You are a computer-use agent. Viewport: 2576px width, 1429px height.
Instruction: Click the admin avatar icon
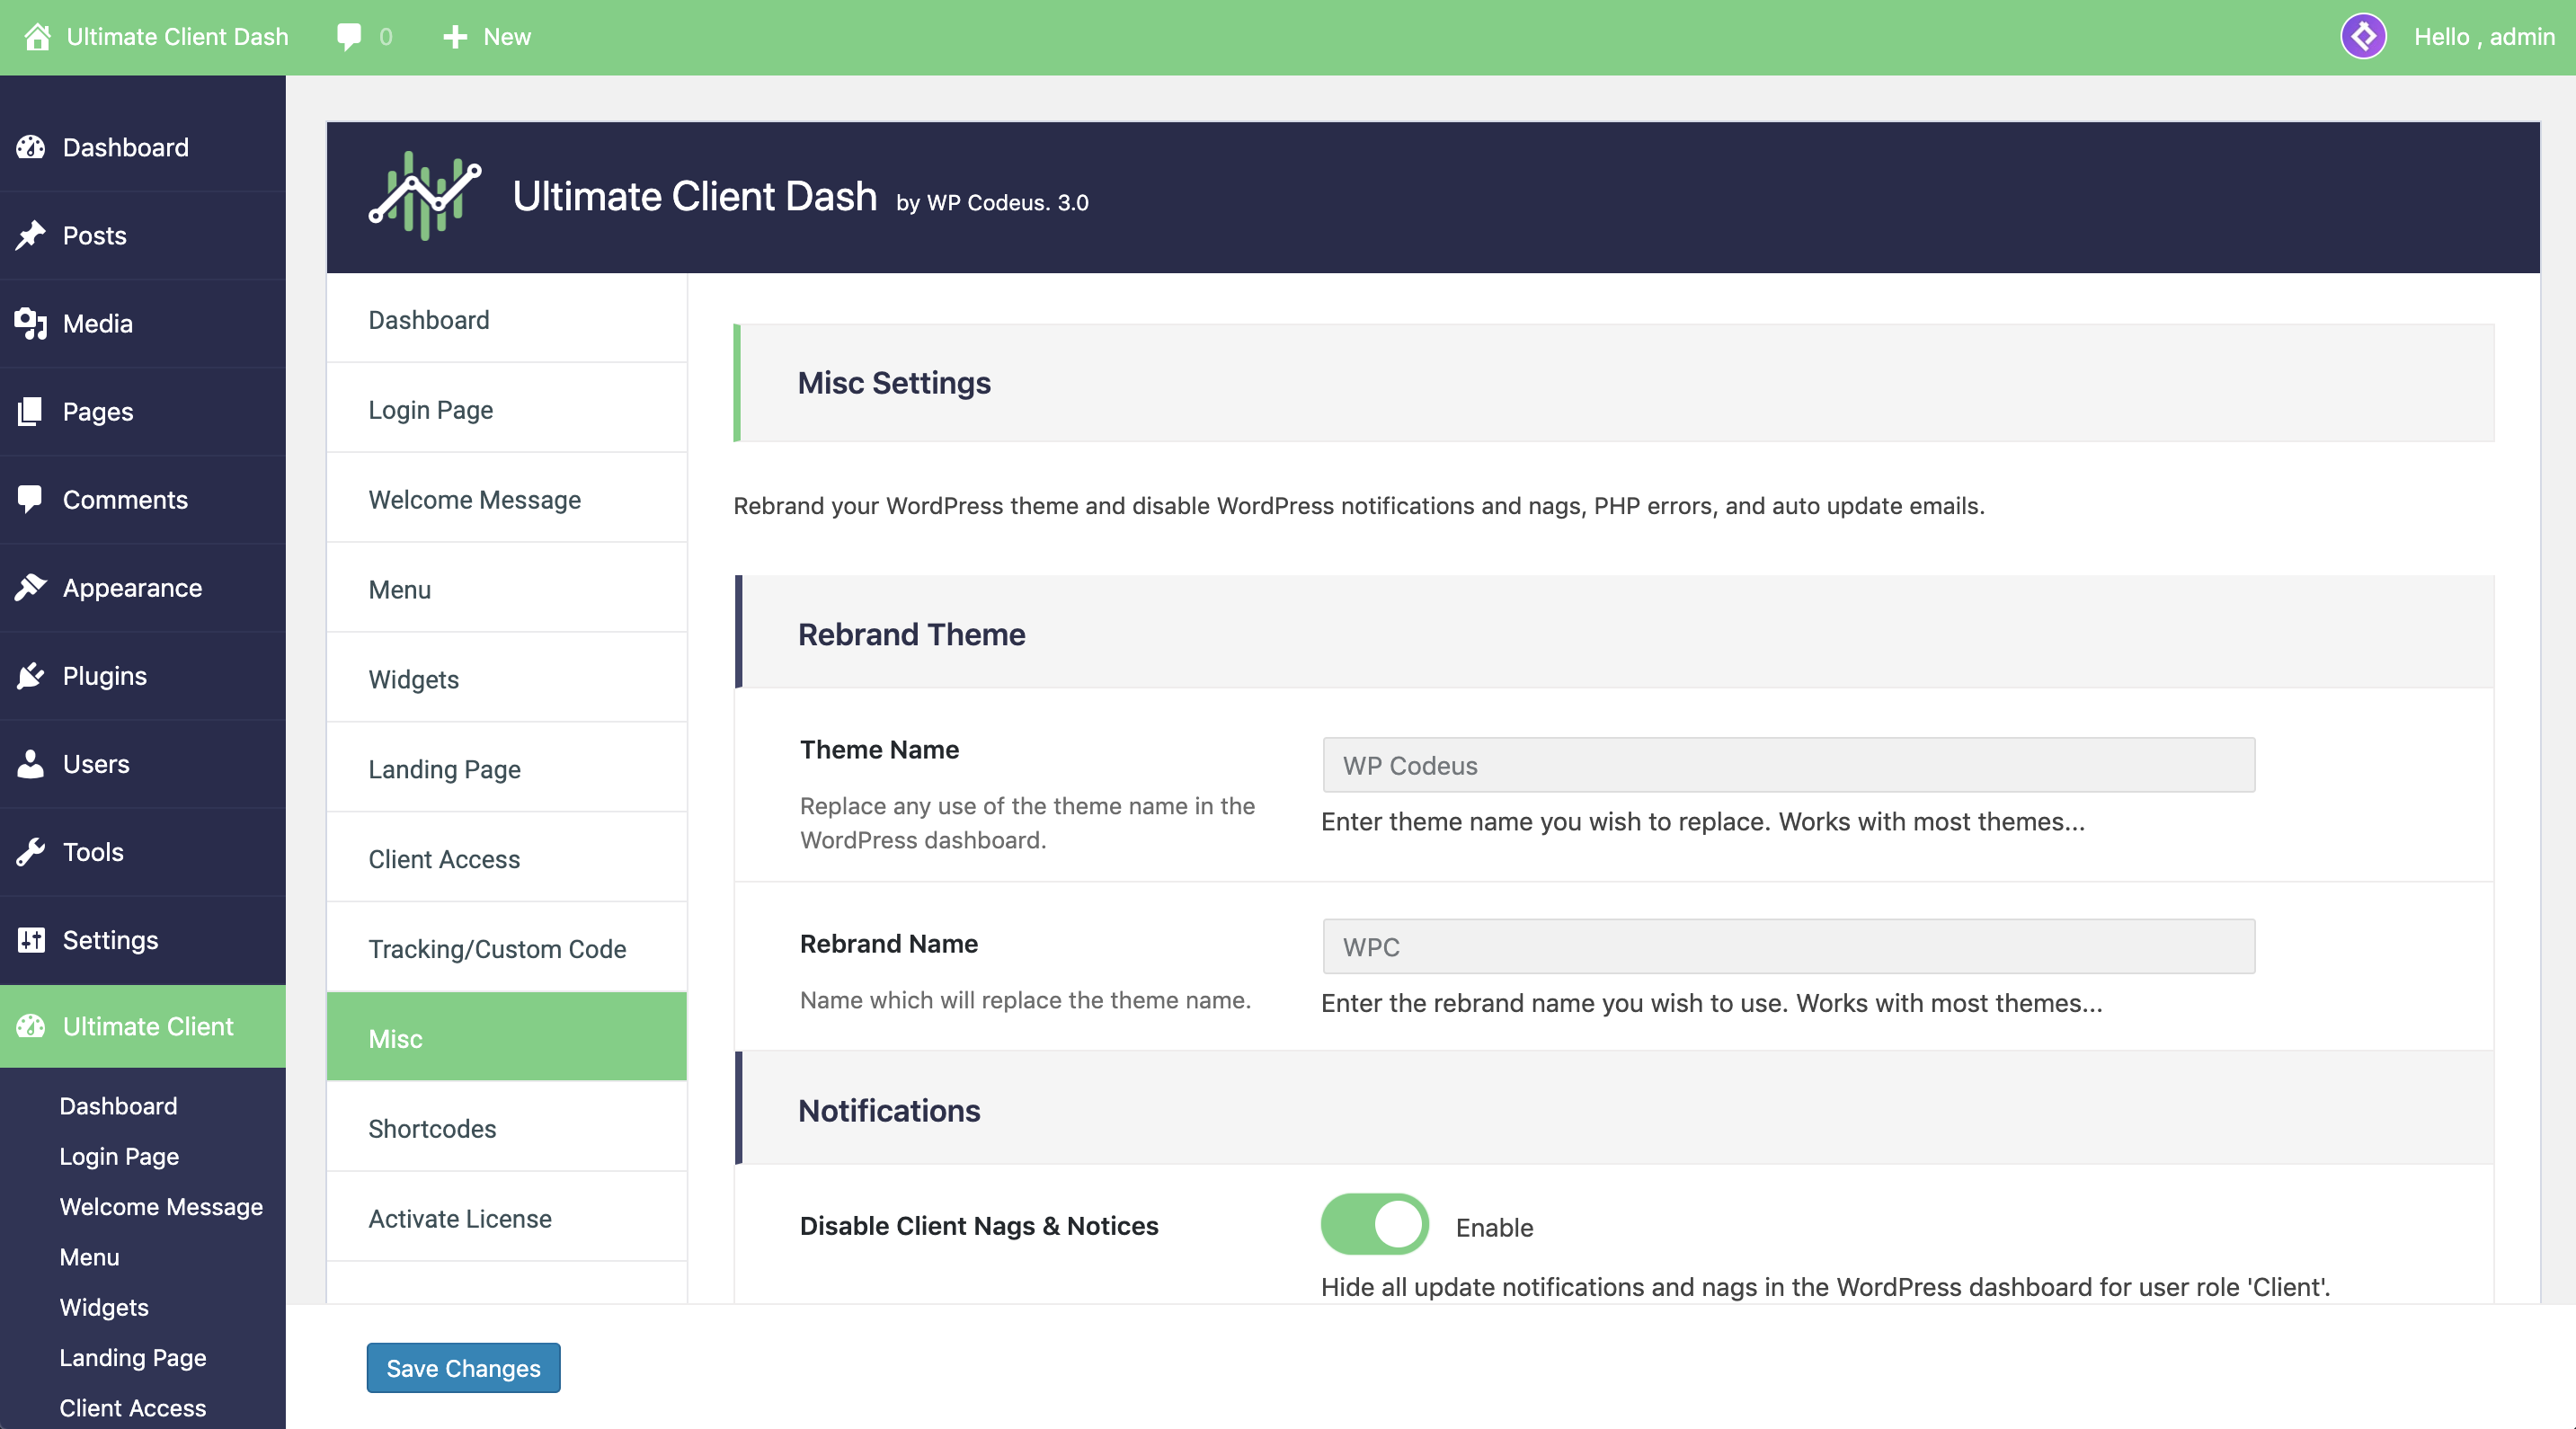(x=2363, y=37)
